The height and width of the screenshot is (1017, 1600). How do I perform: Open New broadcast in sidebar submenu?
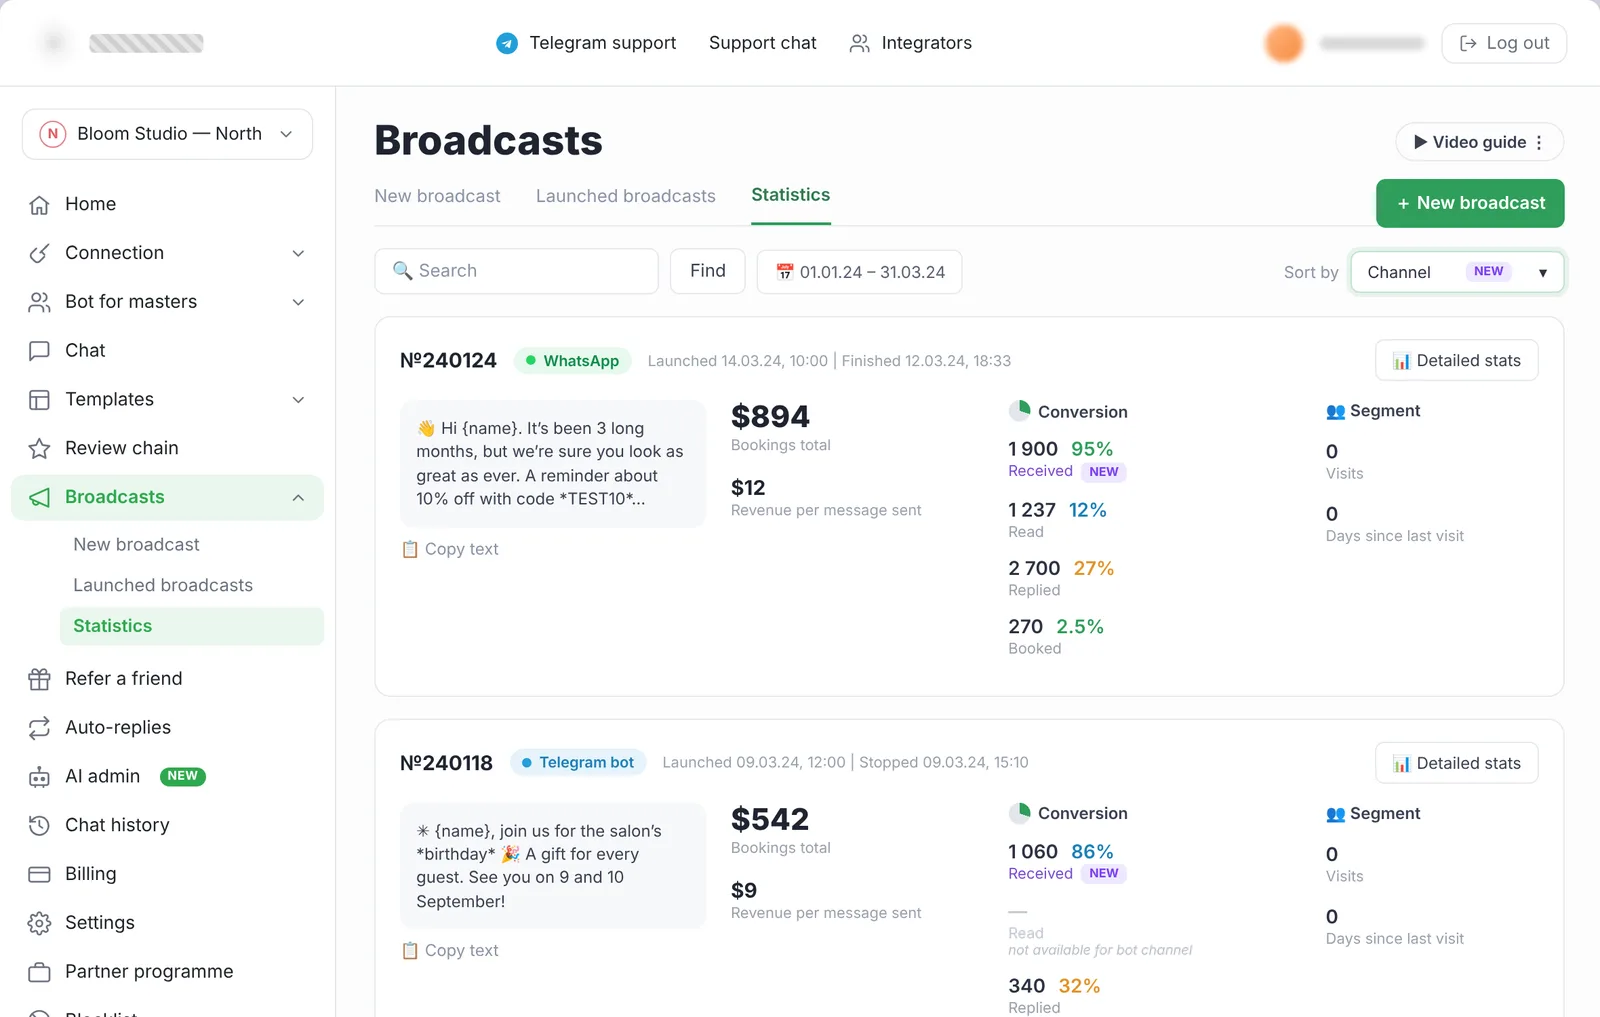tap(136, 545)
